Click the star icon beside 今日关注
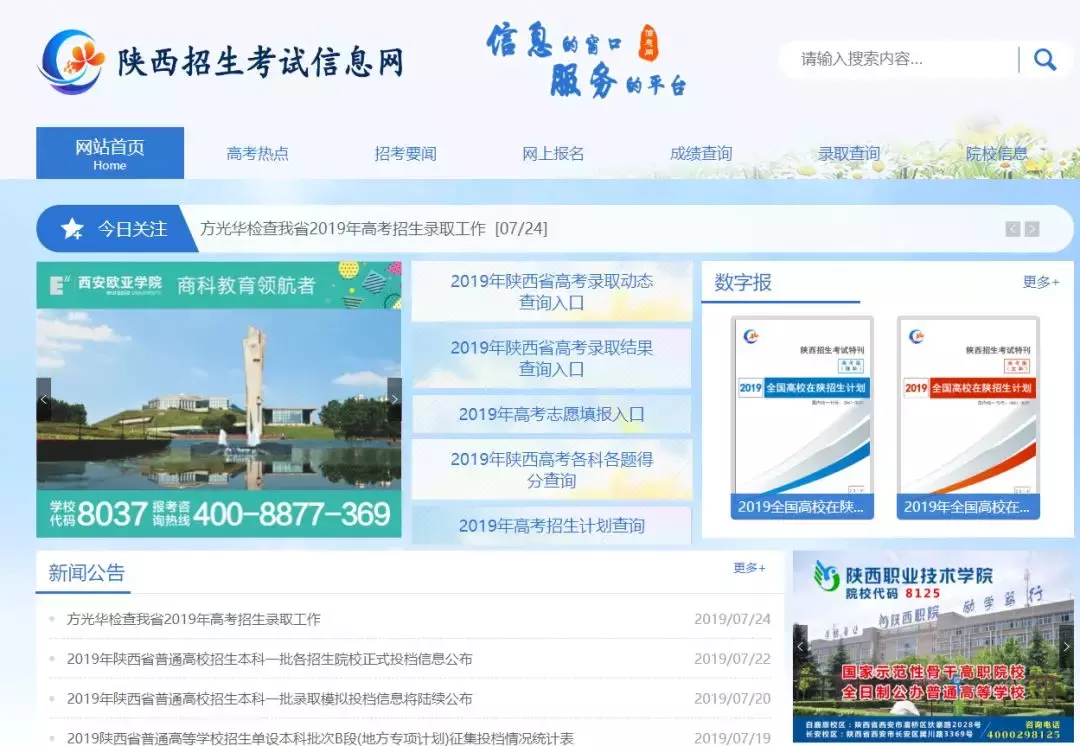Viewport: 1080px width, 746px height. tap(70, 228)
